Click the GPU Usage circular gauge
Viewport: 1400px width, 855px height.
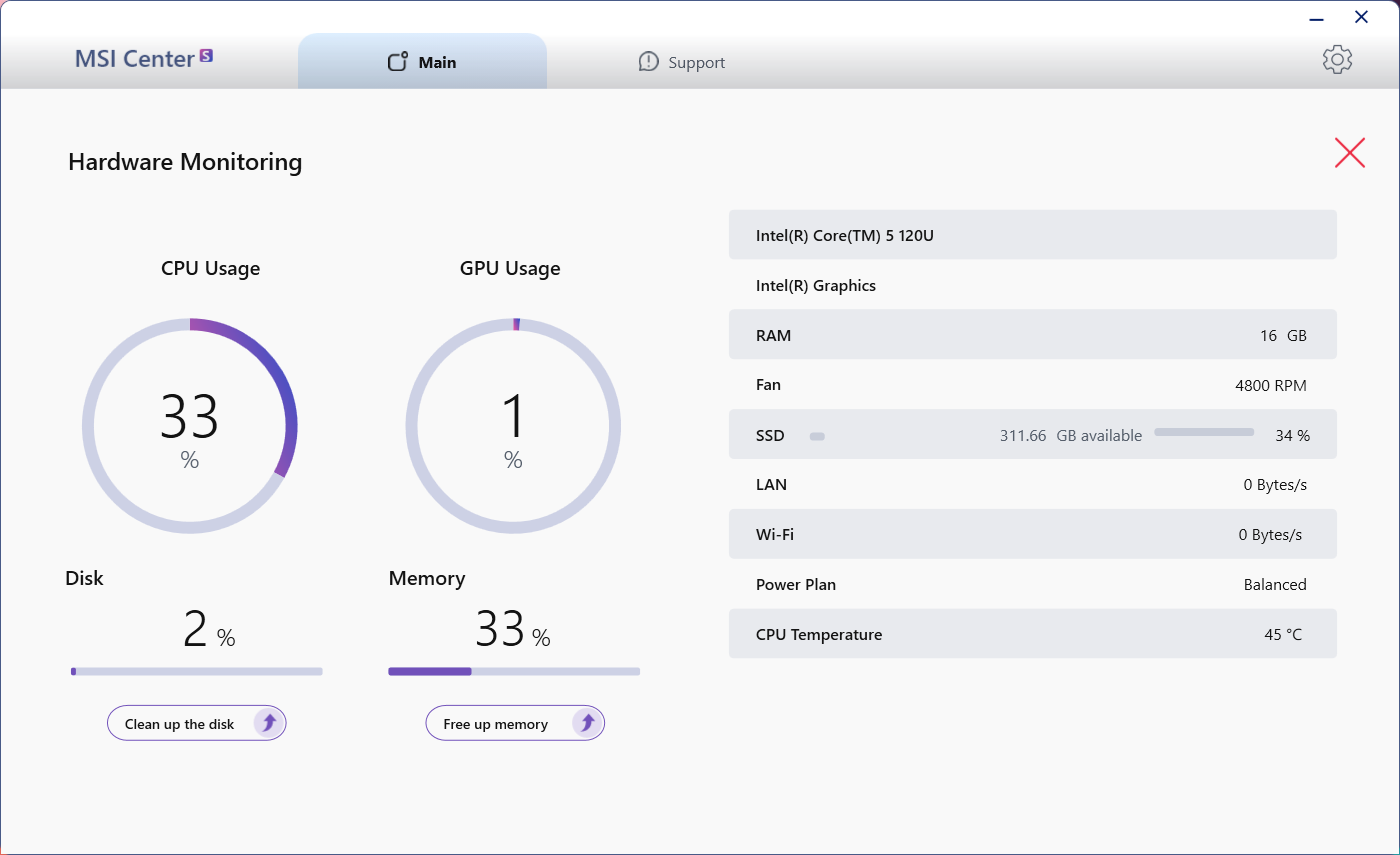point(513,426)
